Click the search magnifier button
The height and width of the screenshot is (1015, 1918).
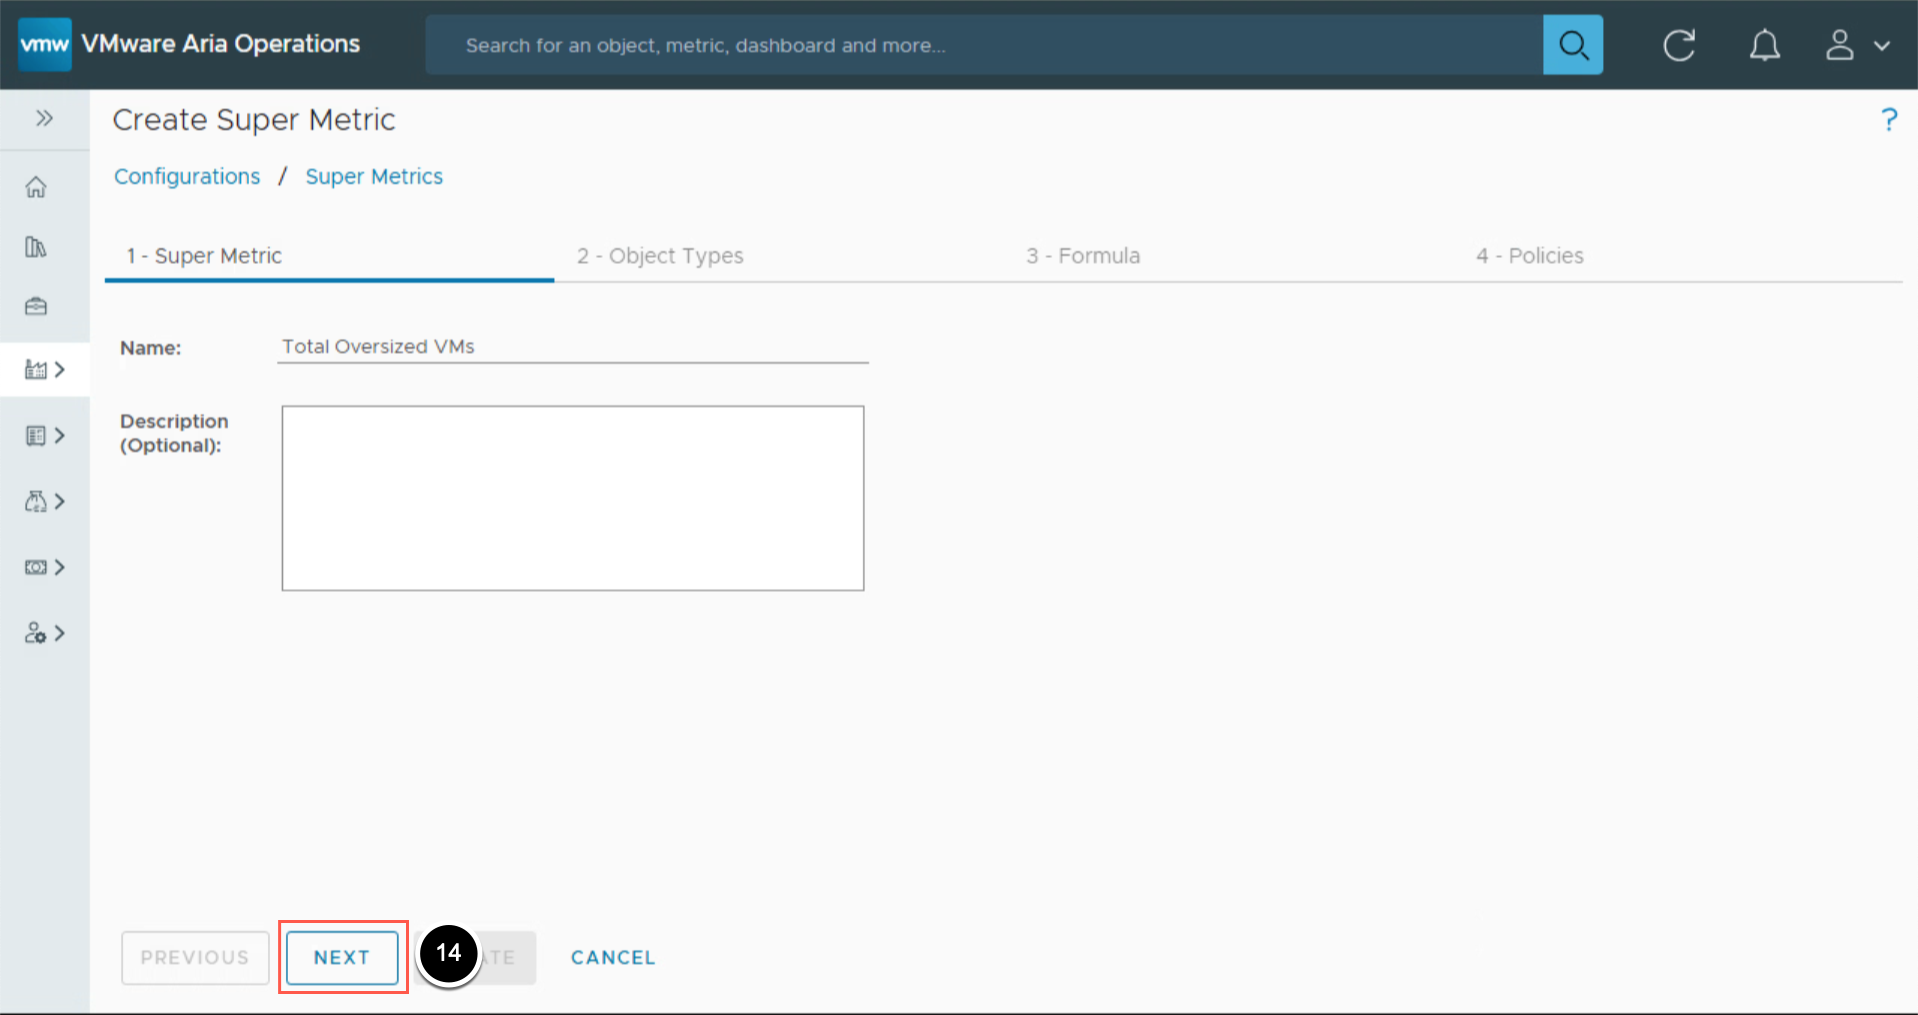[x=1572, y=45]
